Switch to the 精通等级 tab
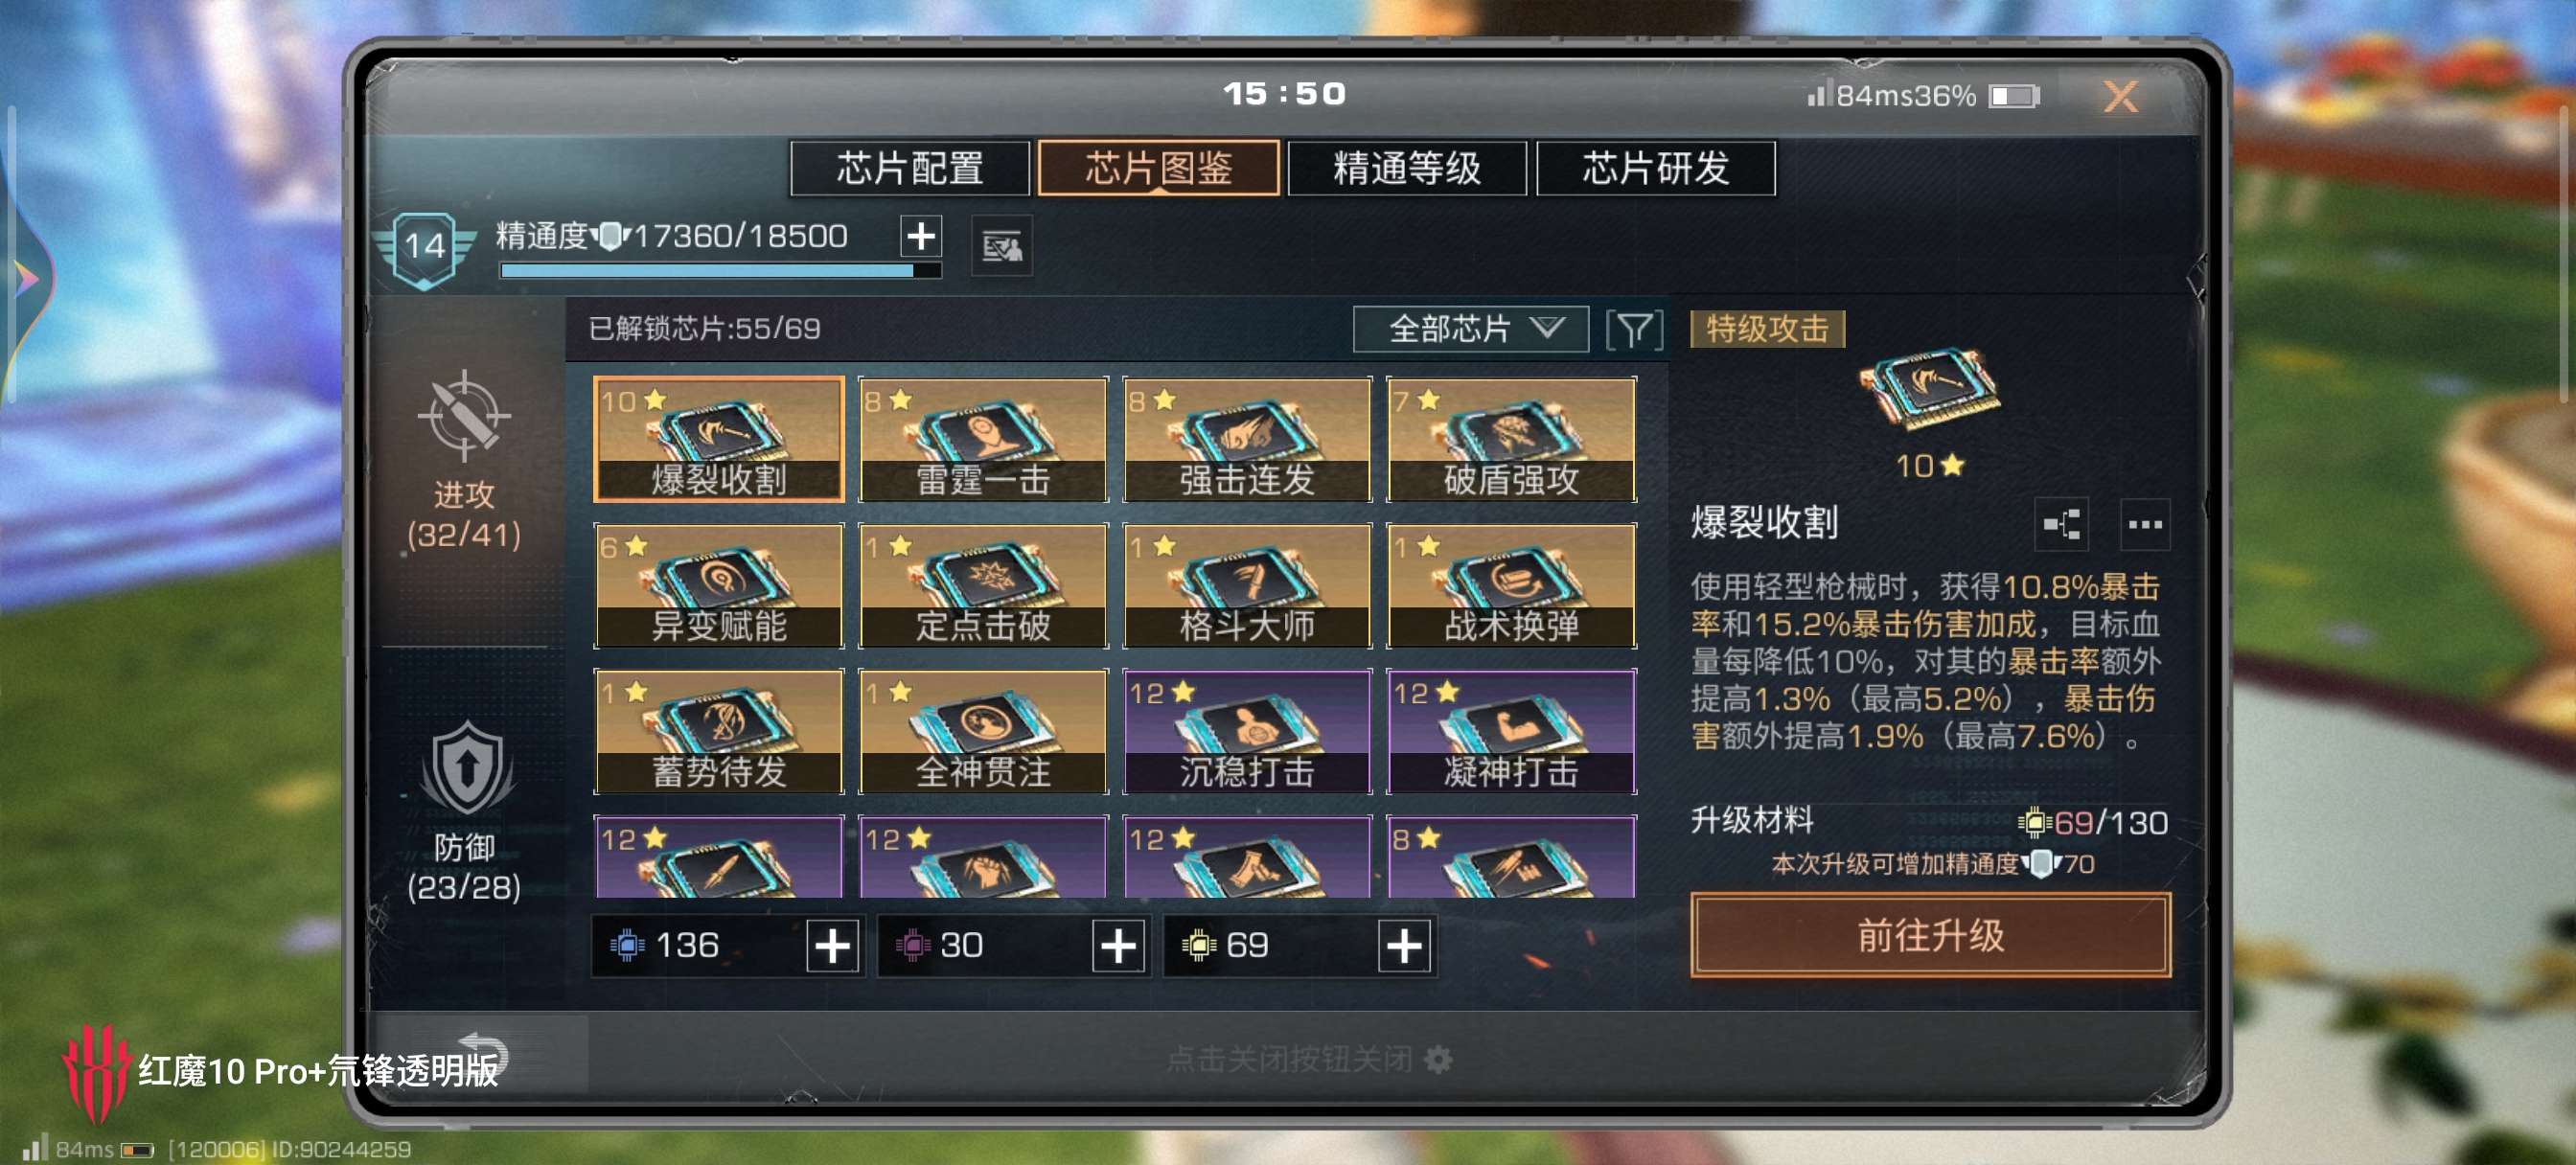Viewport: 2576px width, 1165px height. tap(1407, 168)
